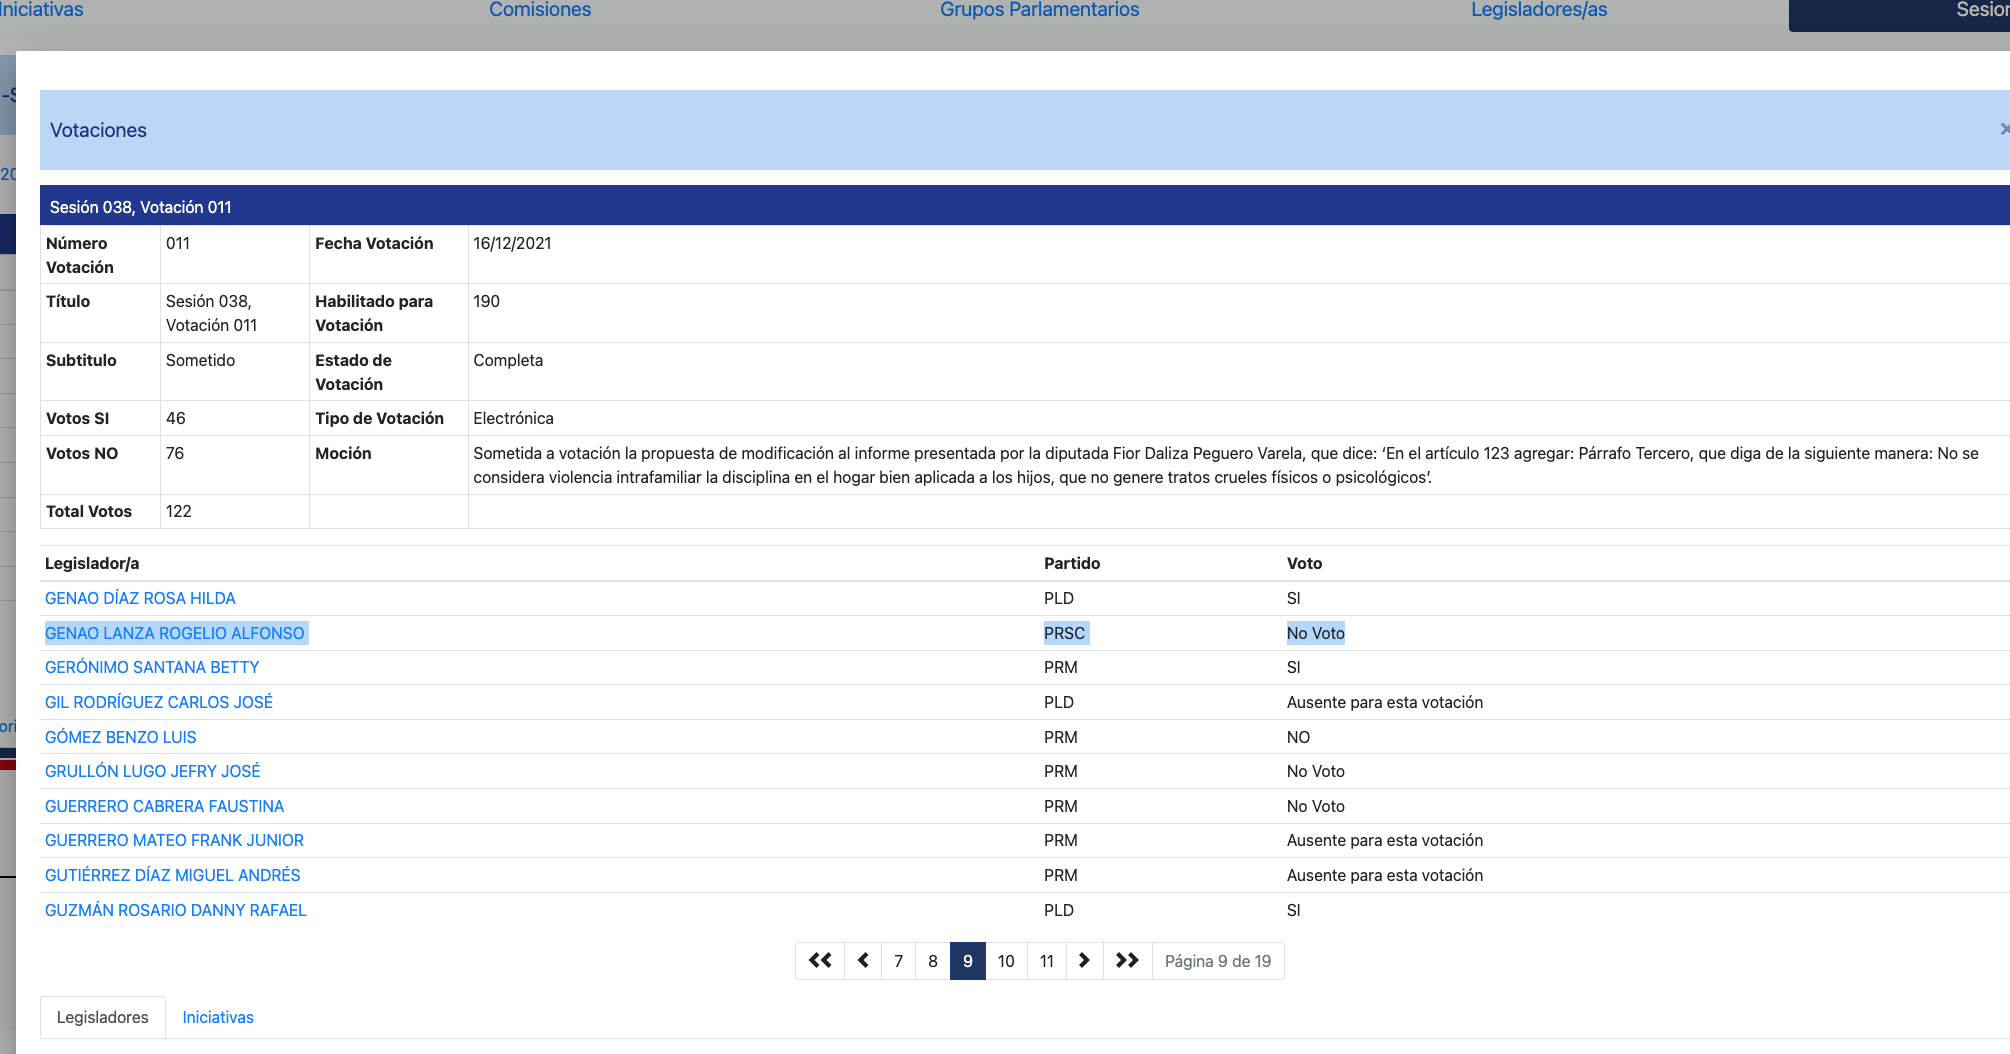Click GIL RODRÍGUEZ 'Ausente para esta votación' cell

pos(1385,702)
